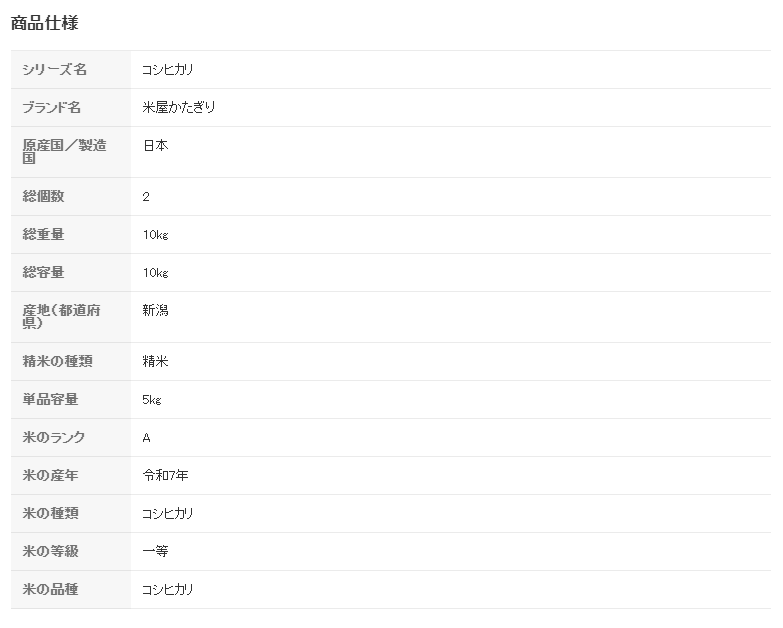This screenshot has height=628, width=783.
Task: Select the 新潟 prefecture value
Action: 155,311
